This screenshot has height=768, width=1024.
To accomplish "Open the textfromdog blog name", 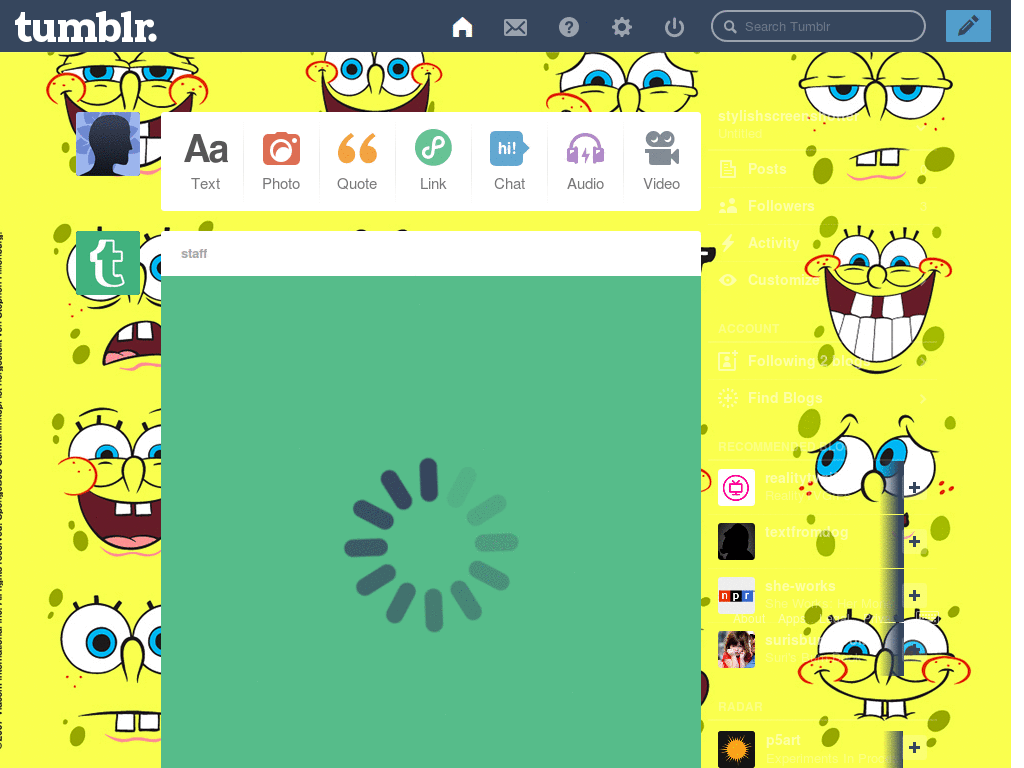I will [x=807, y=532].
